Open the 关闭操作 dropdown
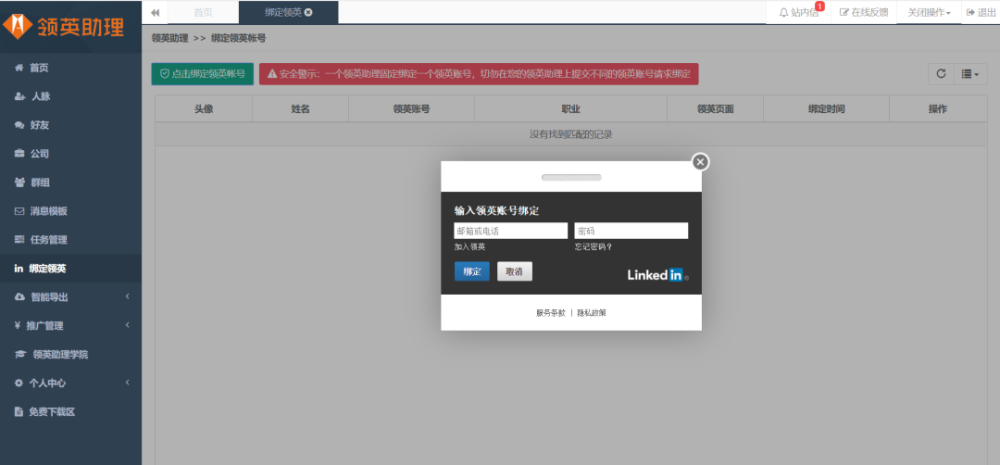This screenshot has width=1000, height=465. (x=929, y=12)
